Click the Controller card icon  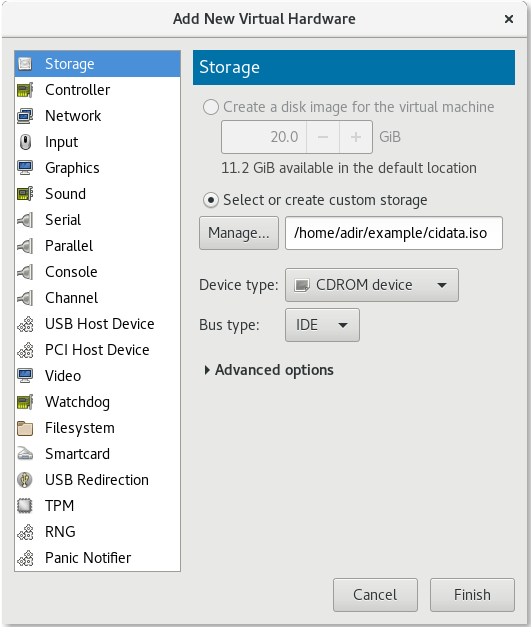pos(25,90)
